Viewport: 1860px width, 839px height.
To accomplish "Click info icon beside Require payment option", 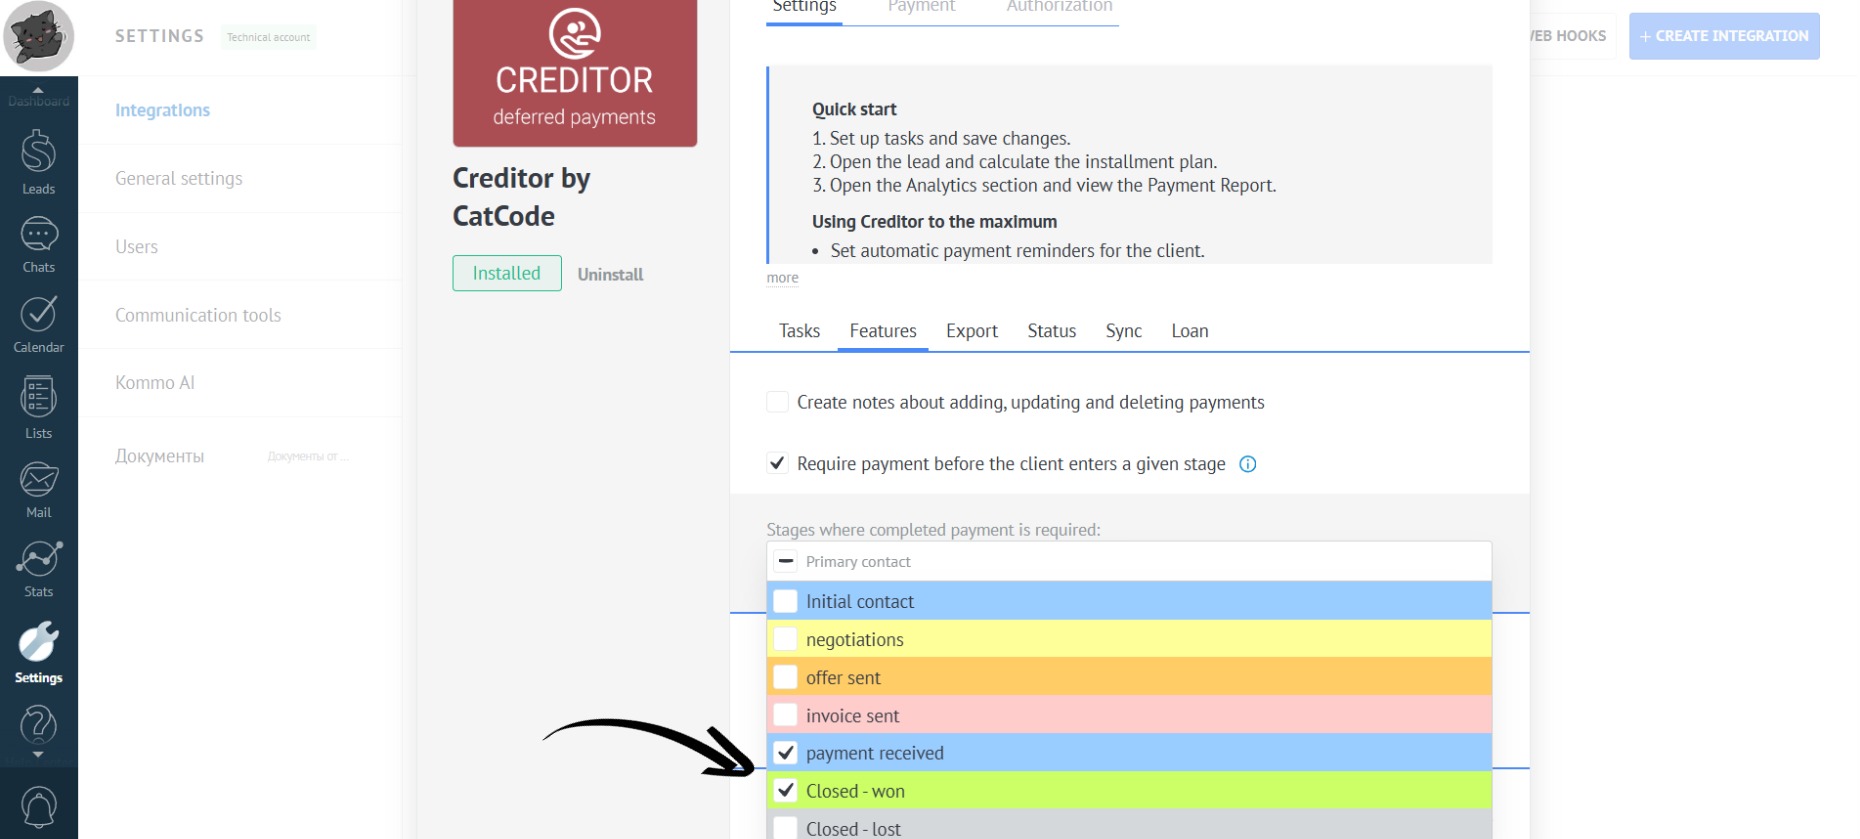I will point(1247,464).
